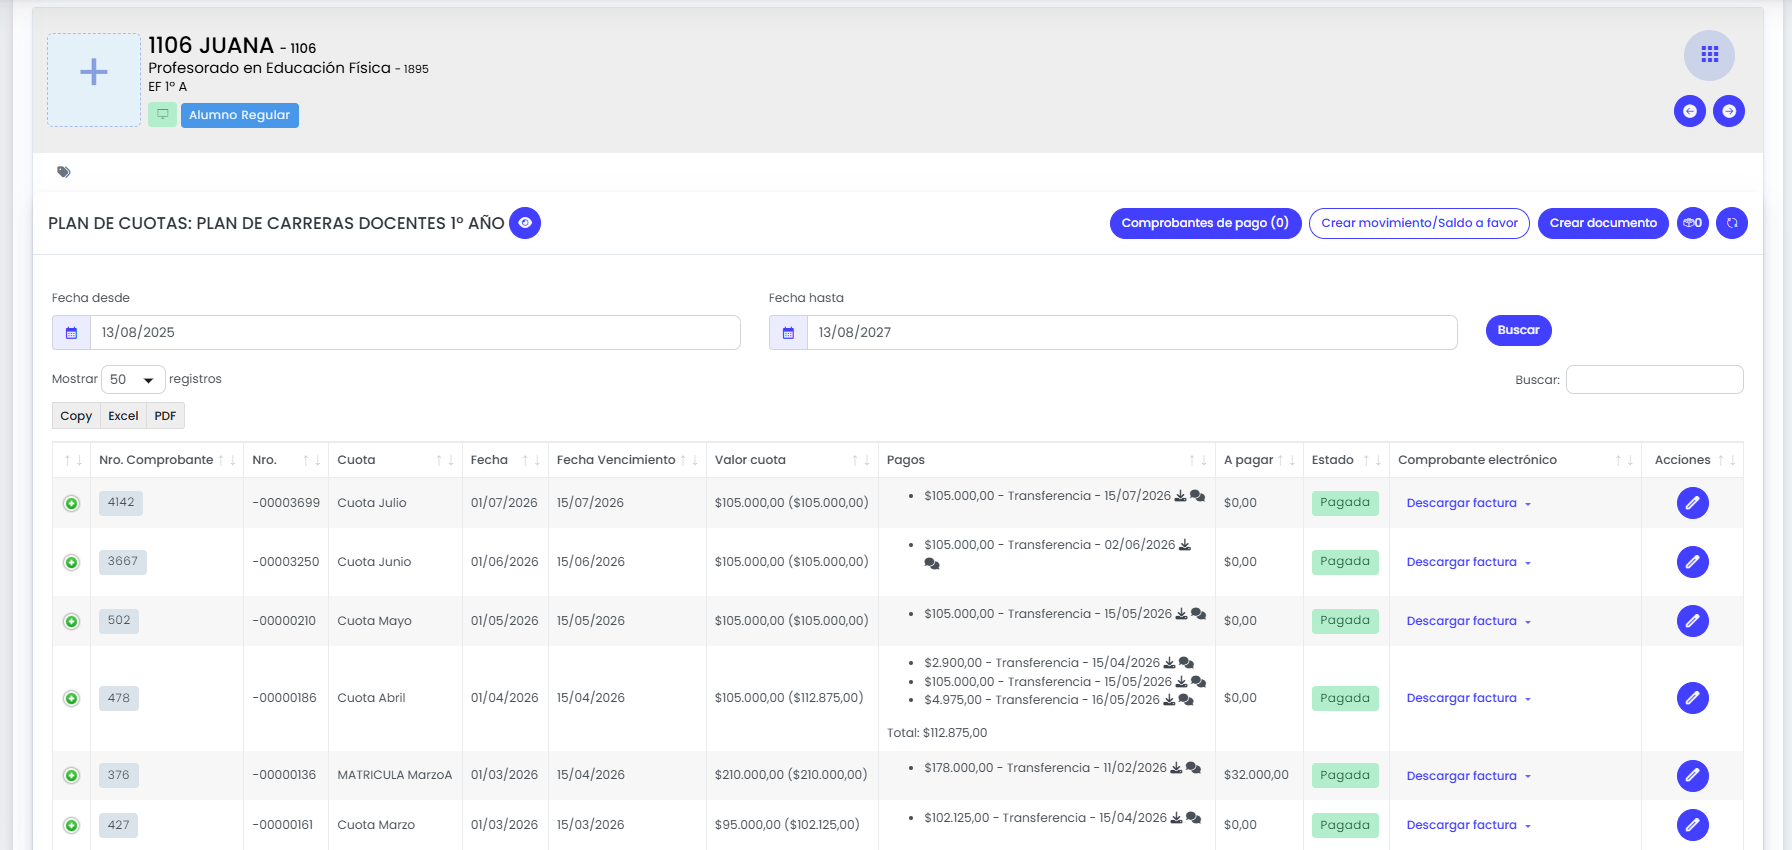Image resolution: width=1792 pixels, height=850 pixels.
Task: Download receipt for $2.900,00 payment
Action: (x=1169, y=663)
